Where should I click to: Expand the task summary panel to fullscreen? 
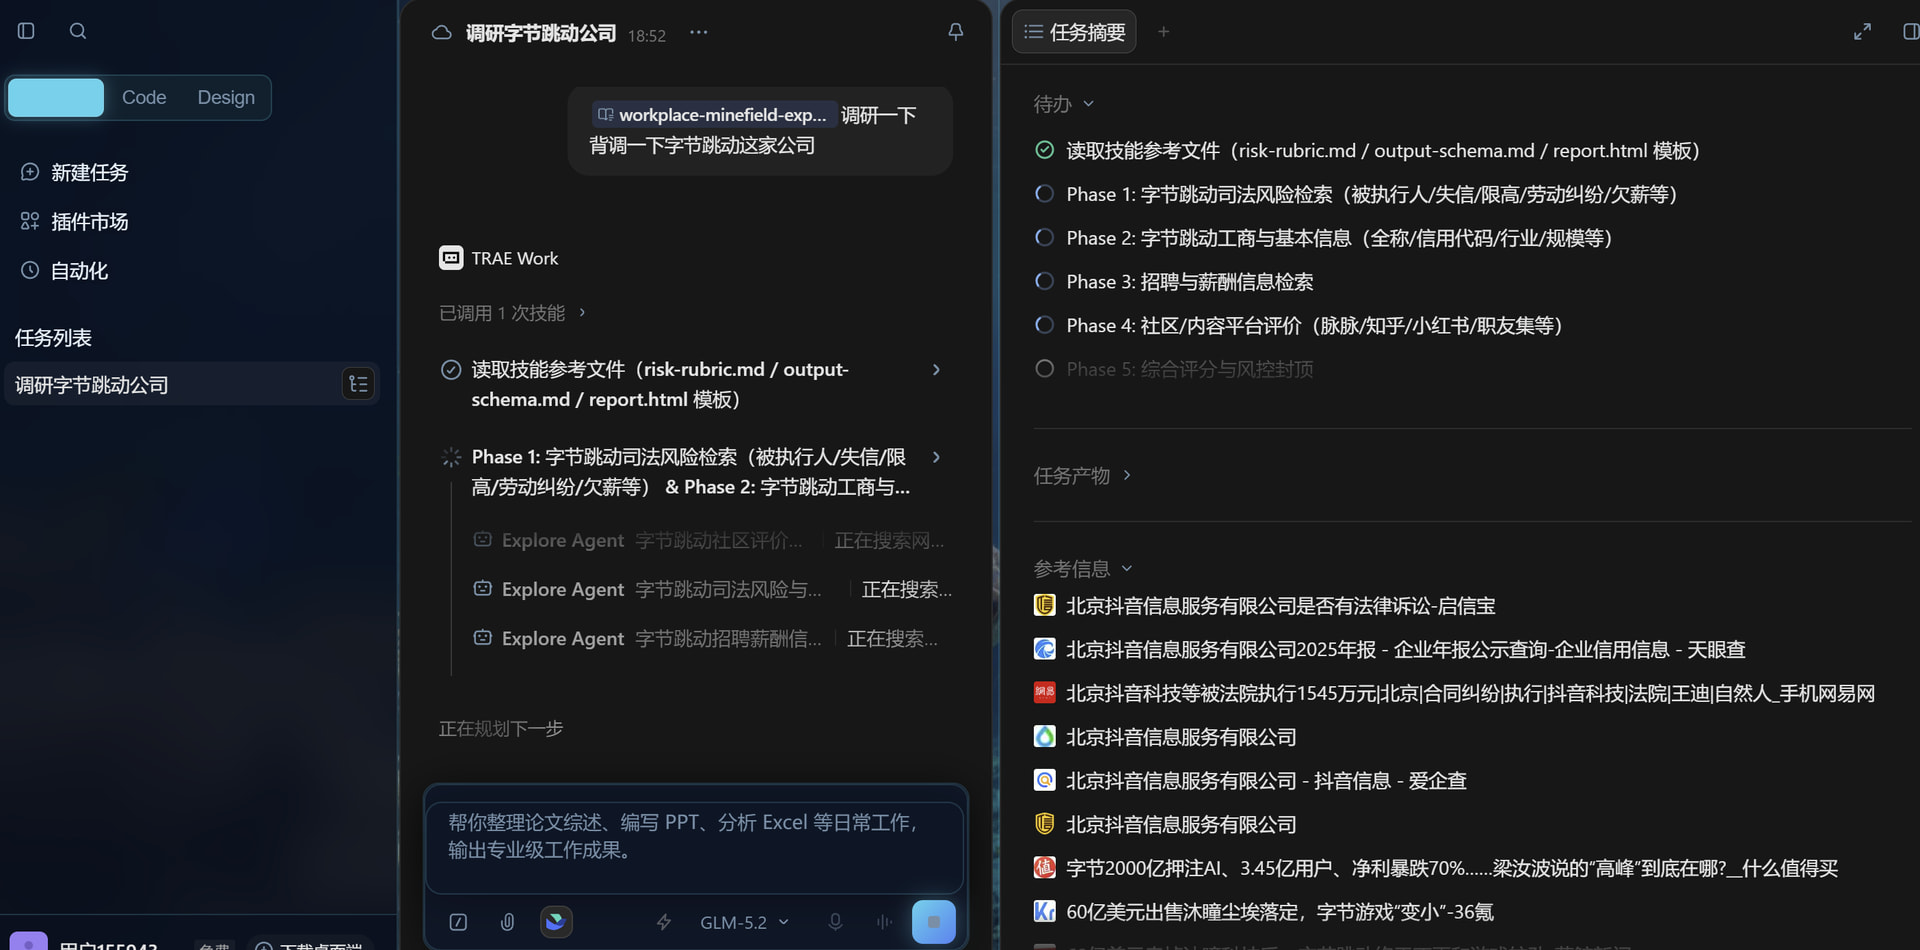point(1862,32)
